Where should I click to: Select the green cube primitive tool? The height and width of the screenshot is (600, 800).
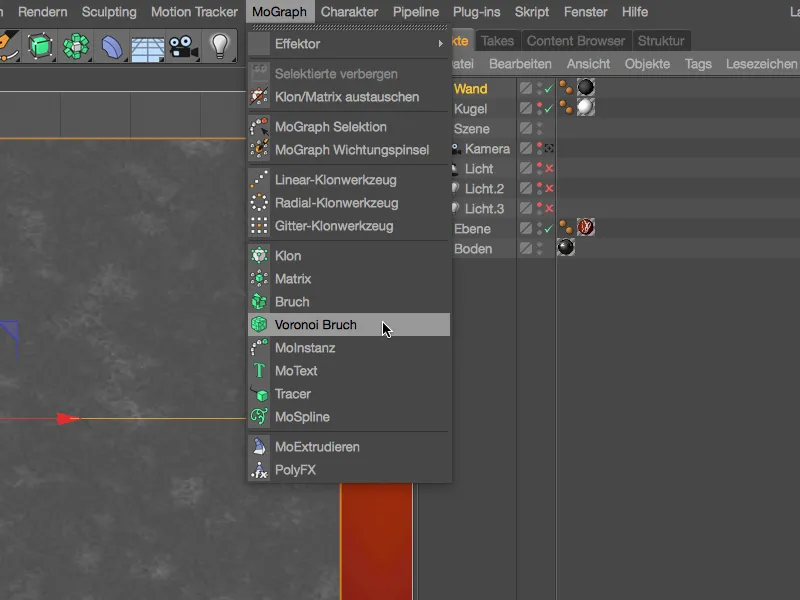40,46
